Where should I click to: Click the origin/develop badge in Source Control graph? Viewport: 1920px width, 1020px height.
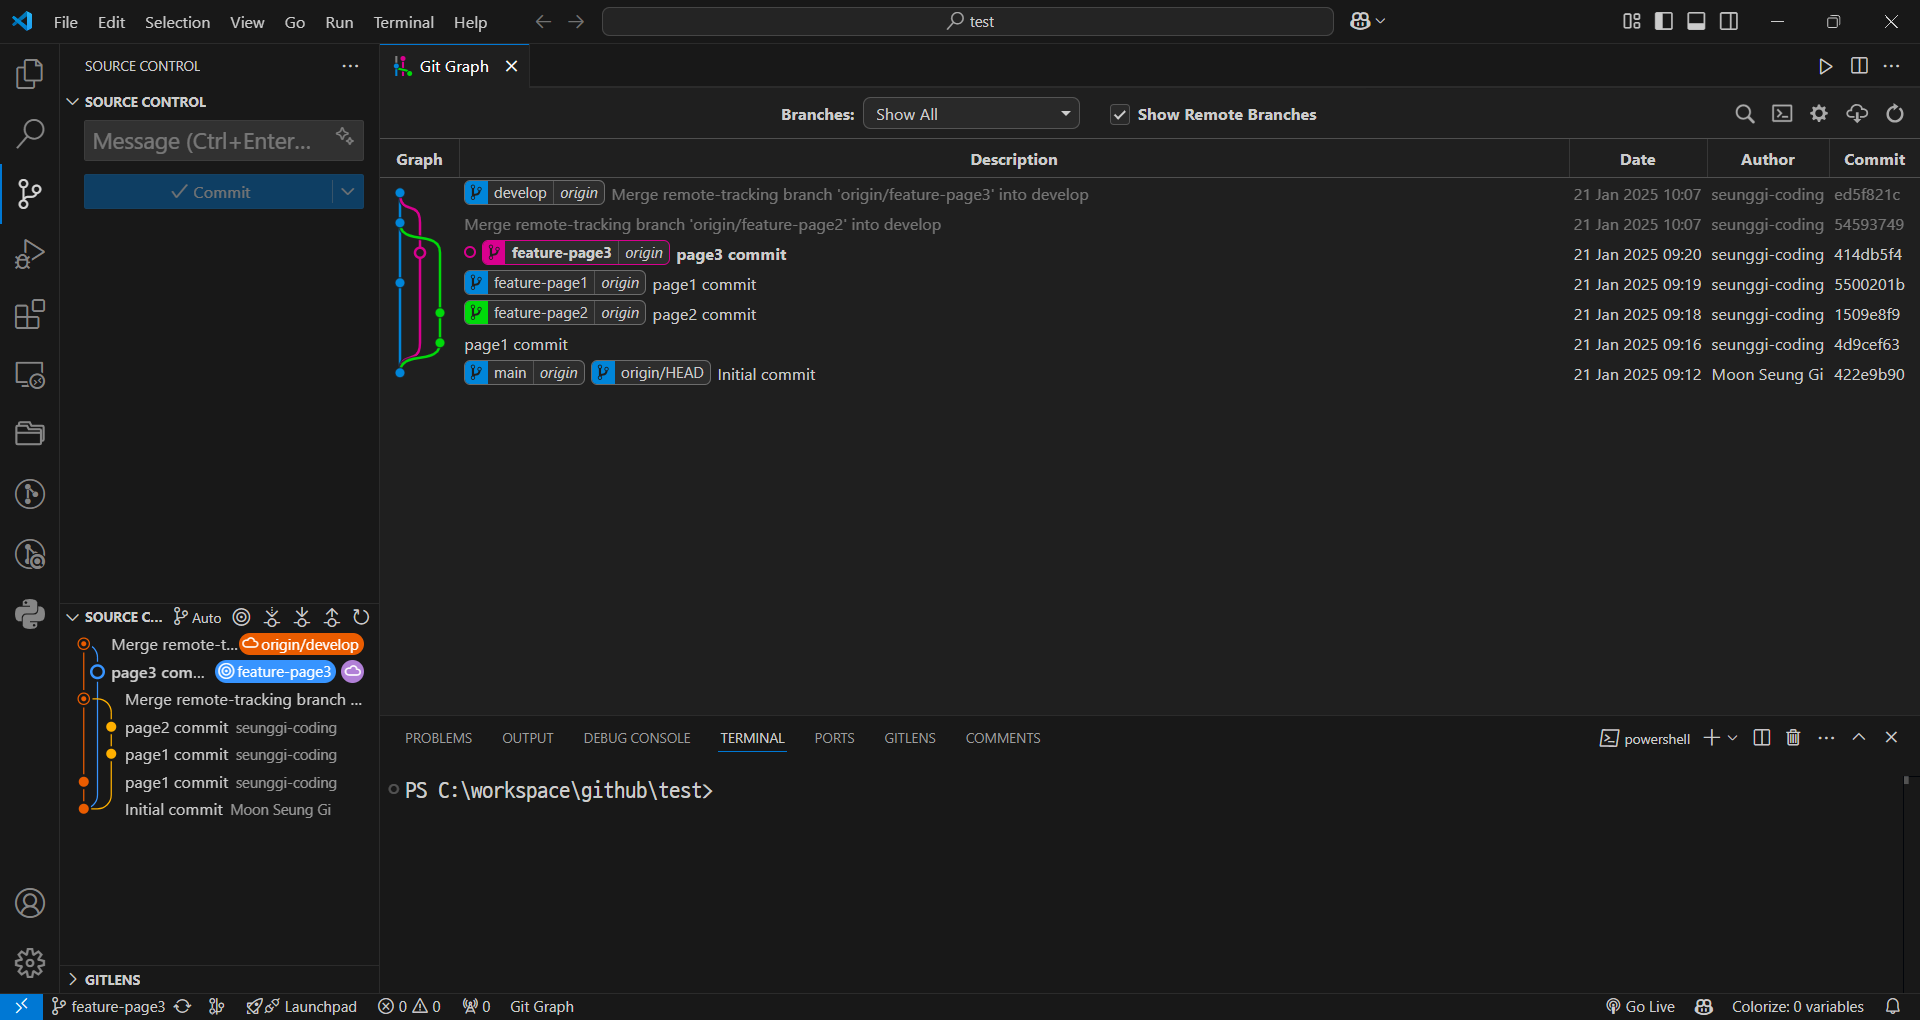coord(301,645)
